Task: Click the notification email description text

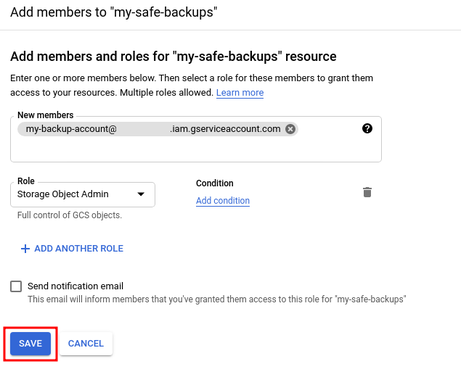Action: click(x=217, y=299)
